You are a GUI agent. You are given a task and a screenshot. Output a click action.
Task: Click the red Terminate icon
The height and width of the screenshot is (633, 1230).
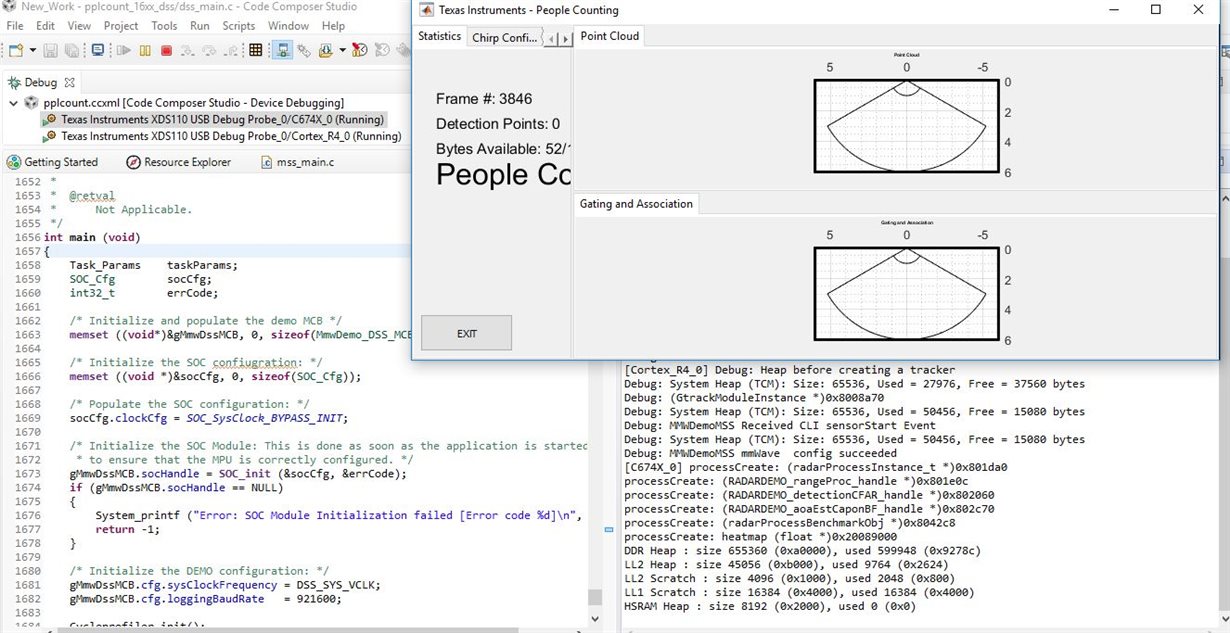tap(166, 50)
